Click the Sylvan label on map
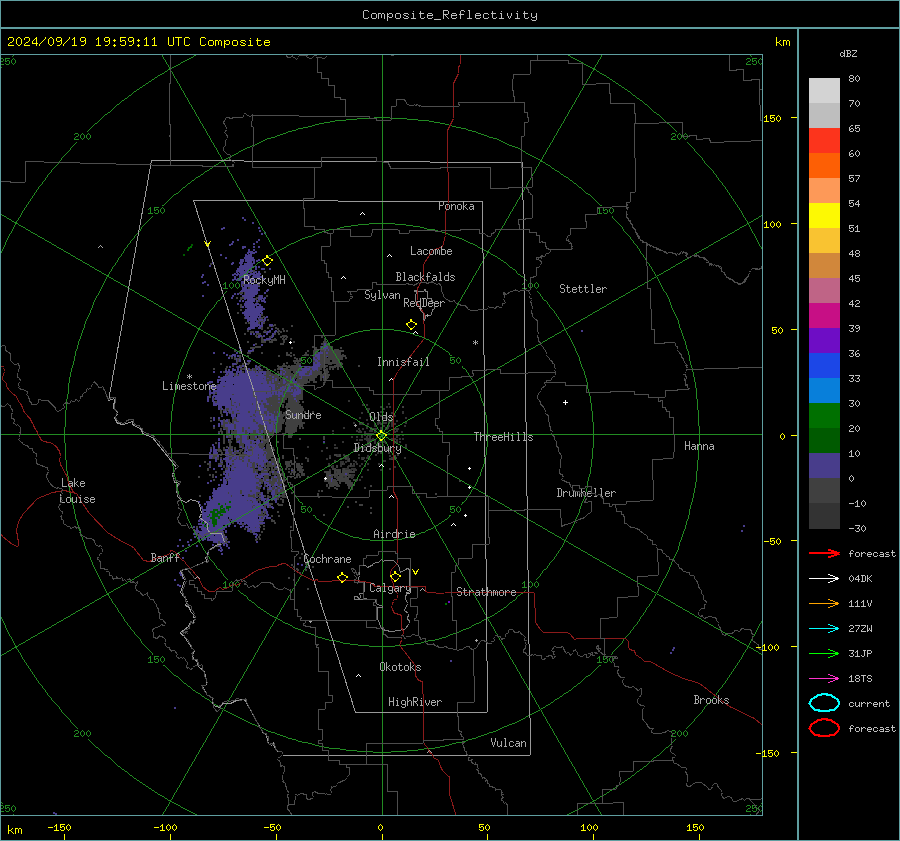 pos(382,295)
